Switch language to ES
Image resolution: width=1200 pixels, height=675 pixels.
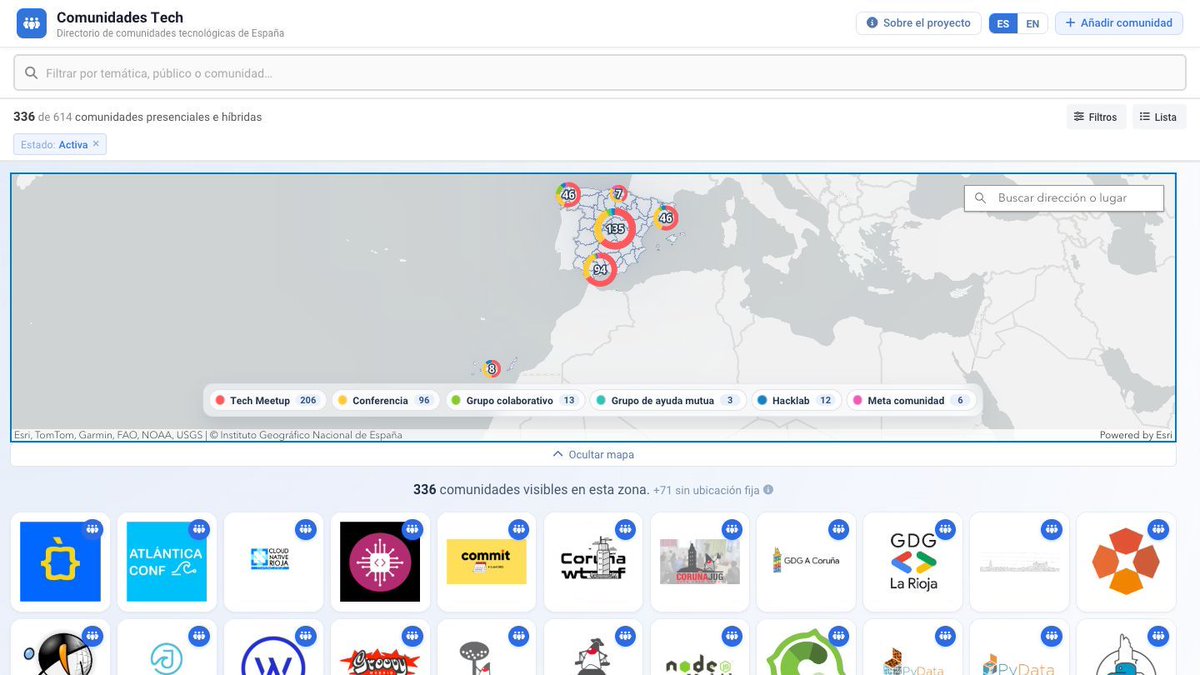1003,23
